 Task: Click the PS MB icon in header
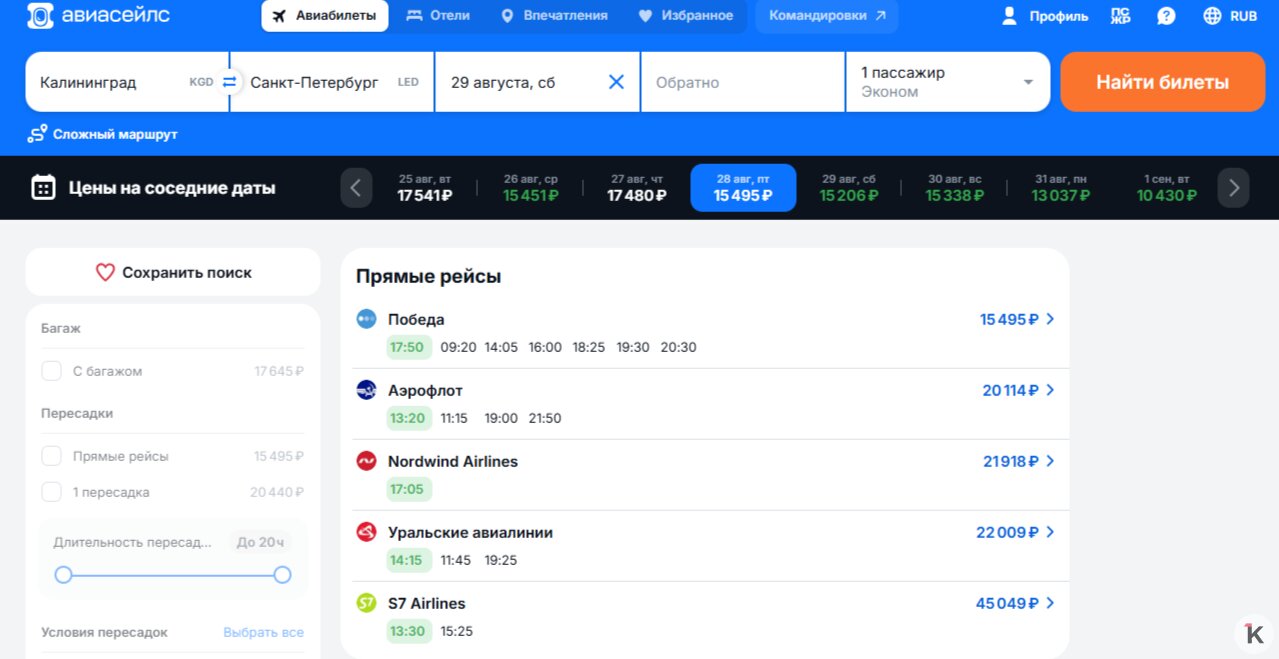1121,16
